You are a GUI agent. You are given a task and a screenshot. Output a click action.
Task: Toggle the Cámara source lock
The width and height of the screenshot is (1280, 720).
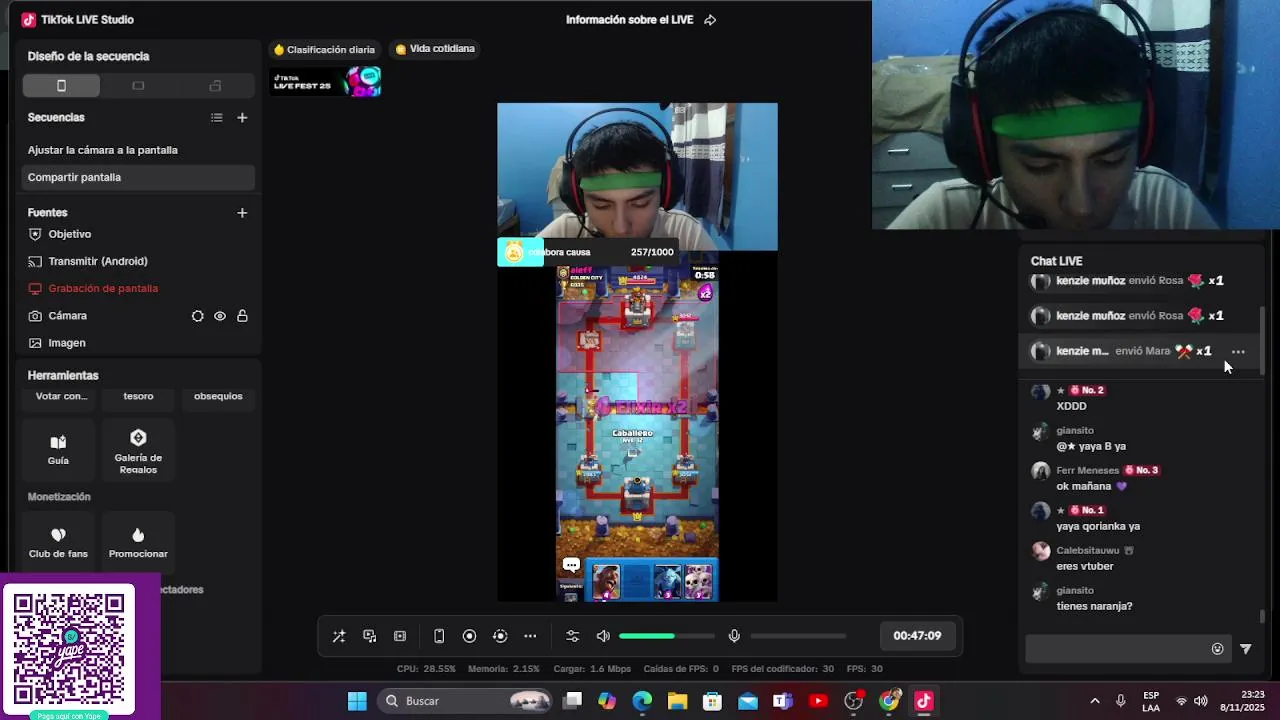242,316
